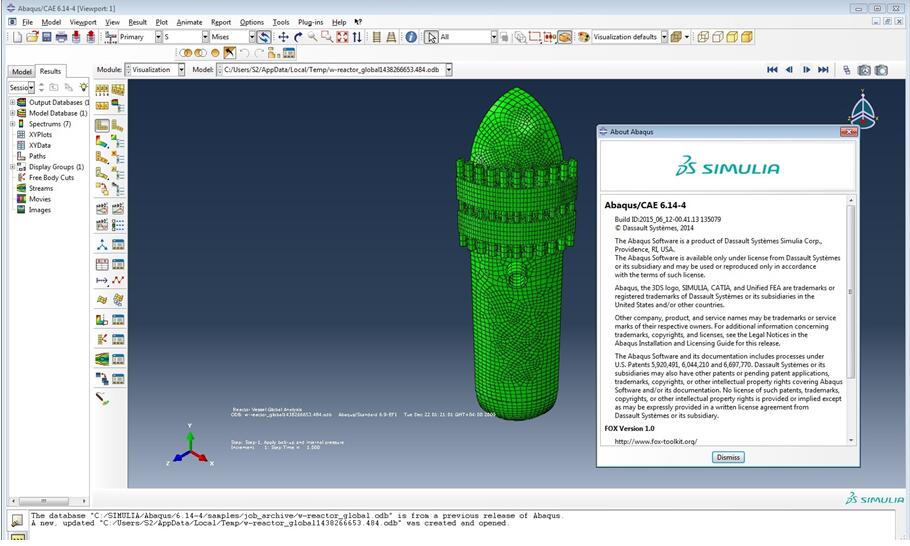
Task: Select XYPlots in results tree
Action: pyautogui.click(x=40, y=135)
